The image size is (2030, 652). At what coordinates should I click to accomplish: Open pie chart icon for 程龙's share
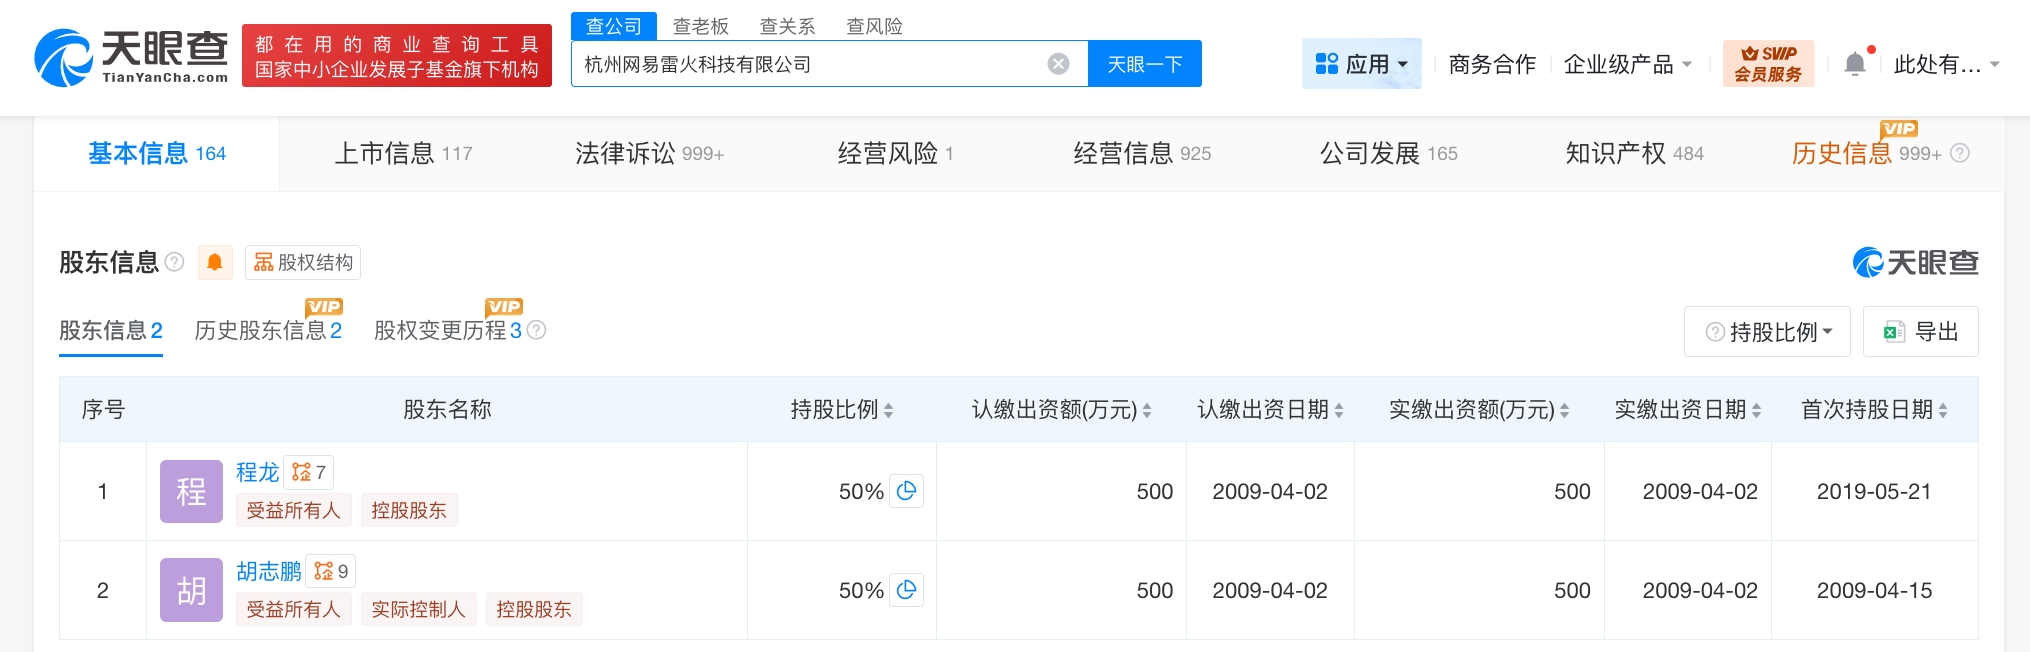pos(907,491)
